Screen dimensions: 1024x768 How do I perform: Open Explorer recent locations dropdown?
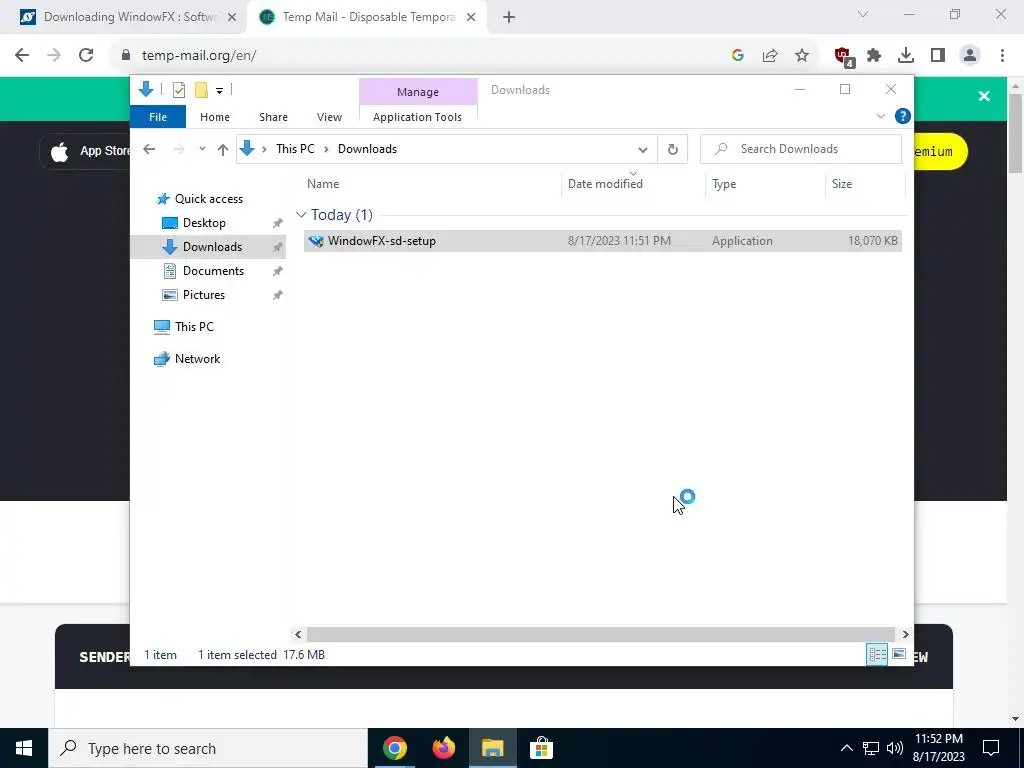pyautogui.click(x=202, y=149)
